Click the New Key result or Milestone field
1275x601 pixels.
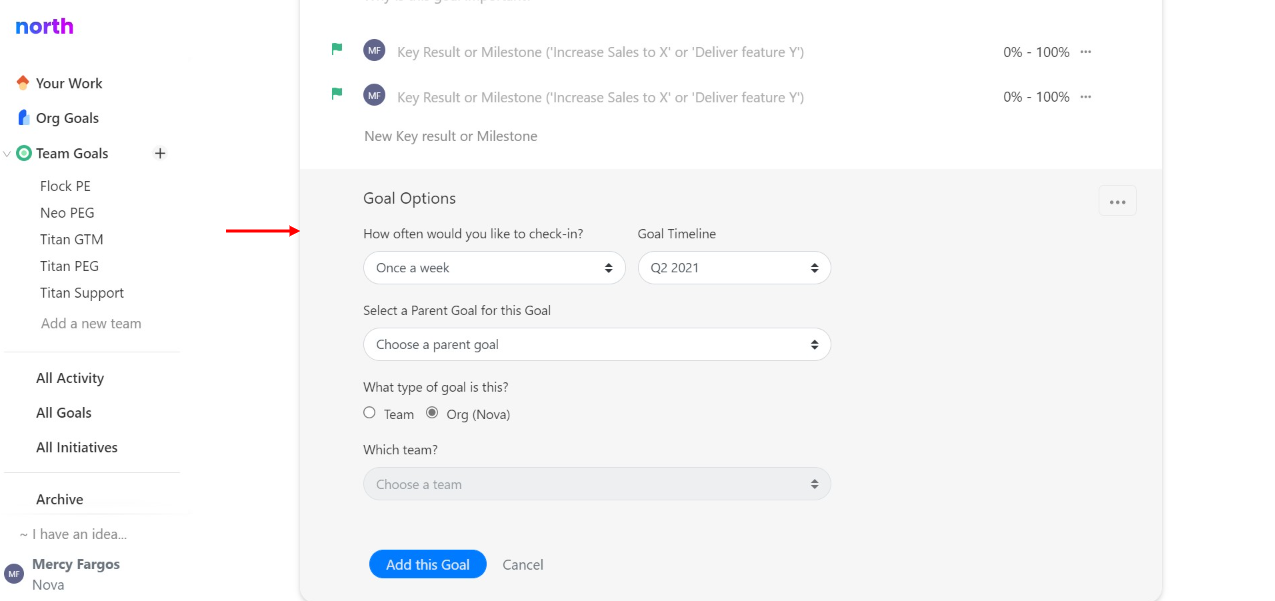[x=451, y=136]
